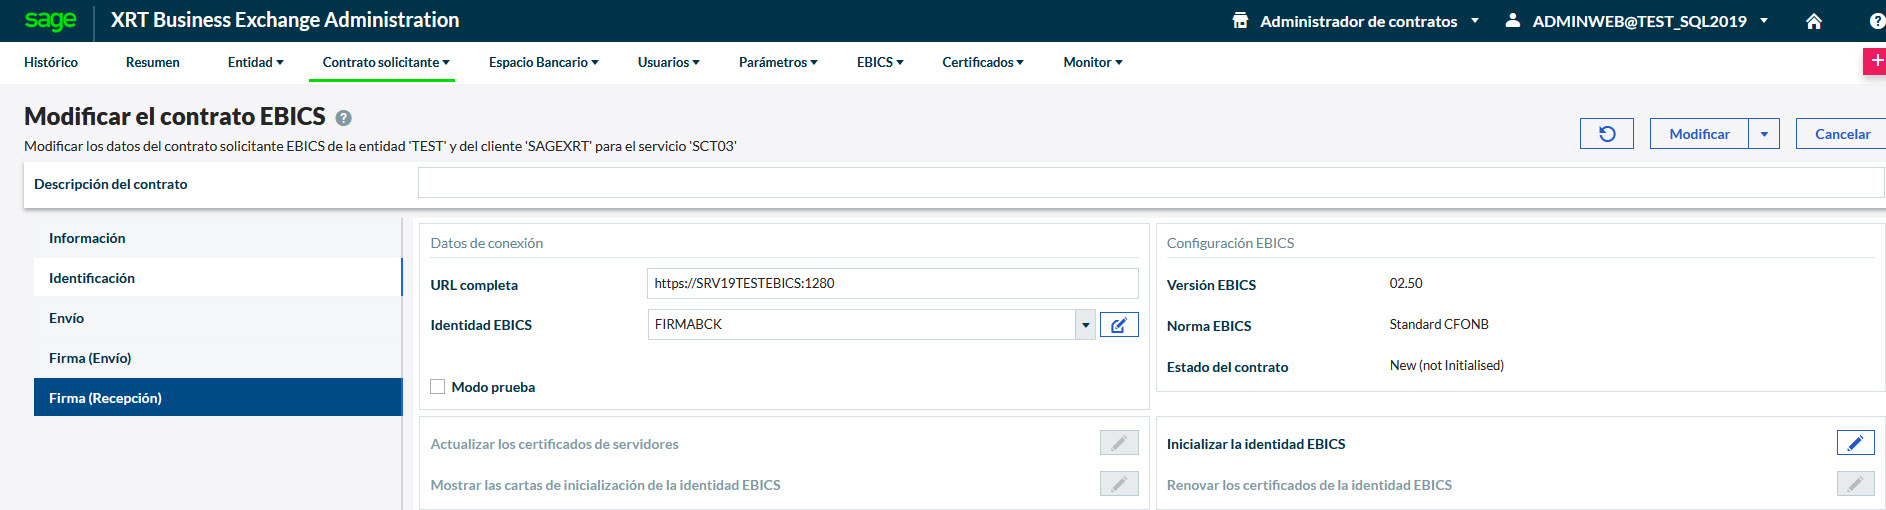Open the ADMINWEB@TEST_SQL2019 user menu
Viewport: 1886px width, 510px height.
1638,21
